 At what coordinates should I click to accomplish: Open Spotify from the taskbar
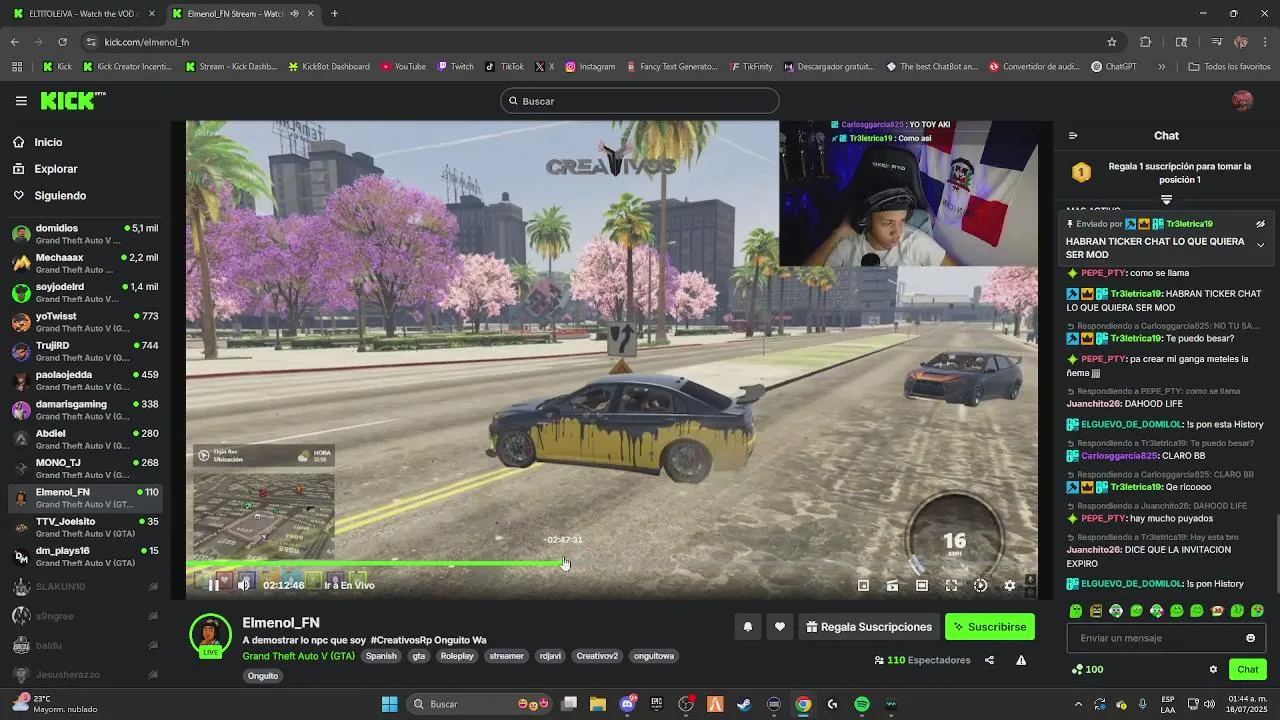[862, 704]
